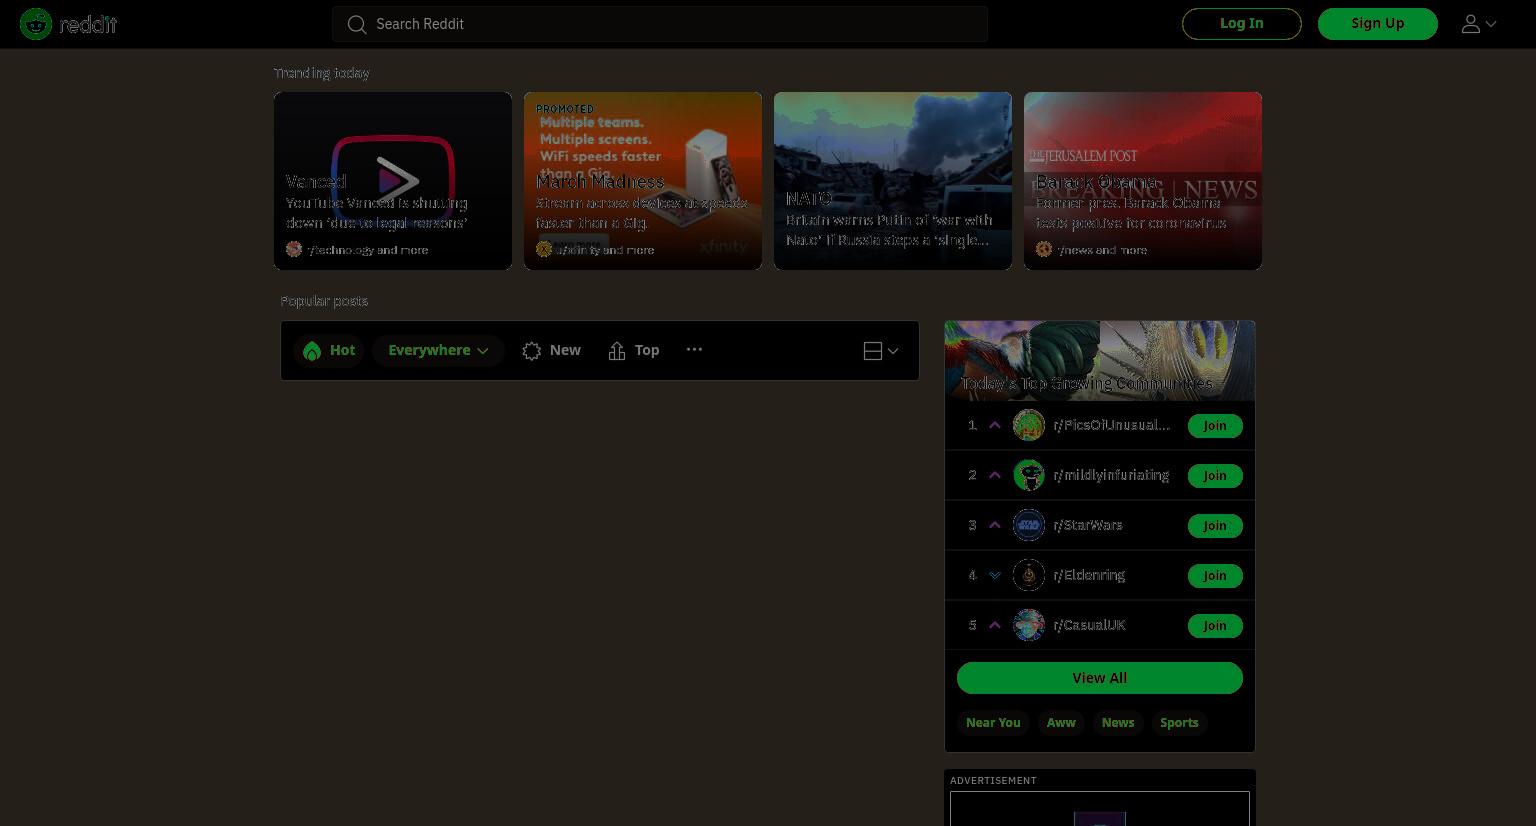
Task: Join the r/CasualUK community
Action: pos(1215,626)
